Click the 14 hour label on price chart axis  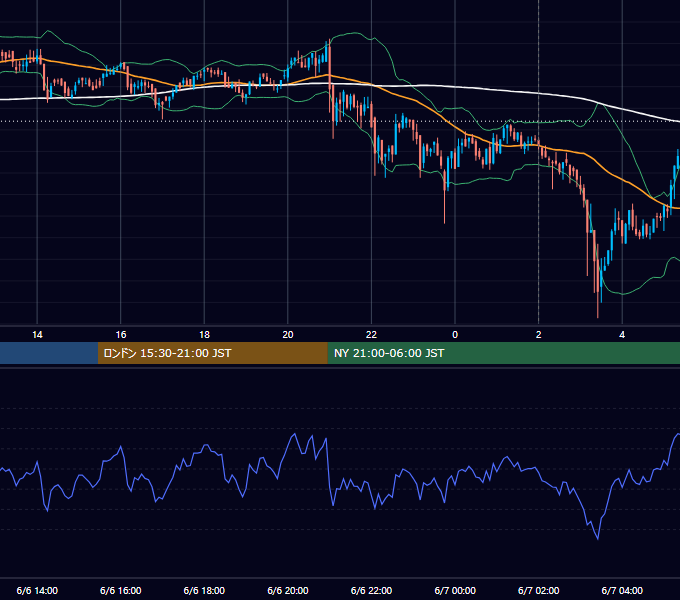(x=37, y=335)
